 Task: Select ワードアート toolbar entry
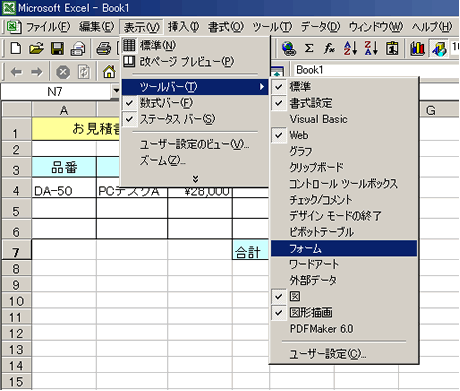[x=344, y=264]
